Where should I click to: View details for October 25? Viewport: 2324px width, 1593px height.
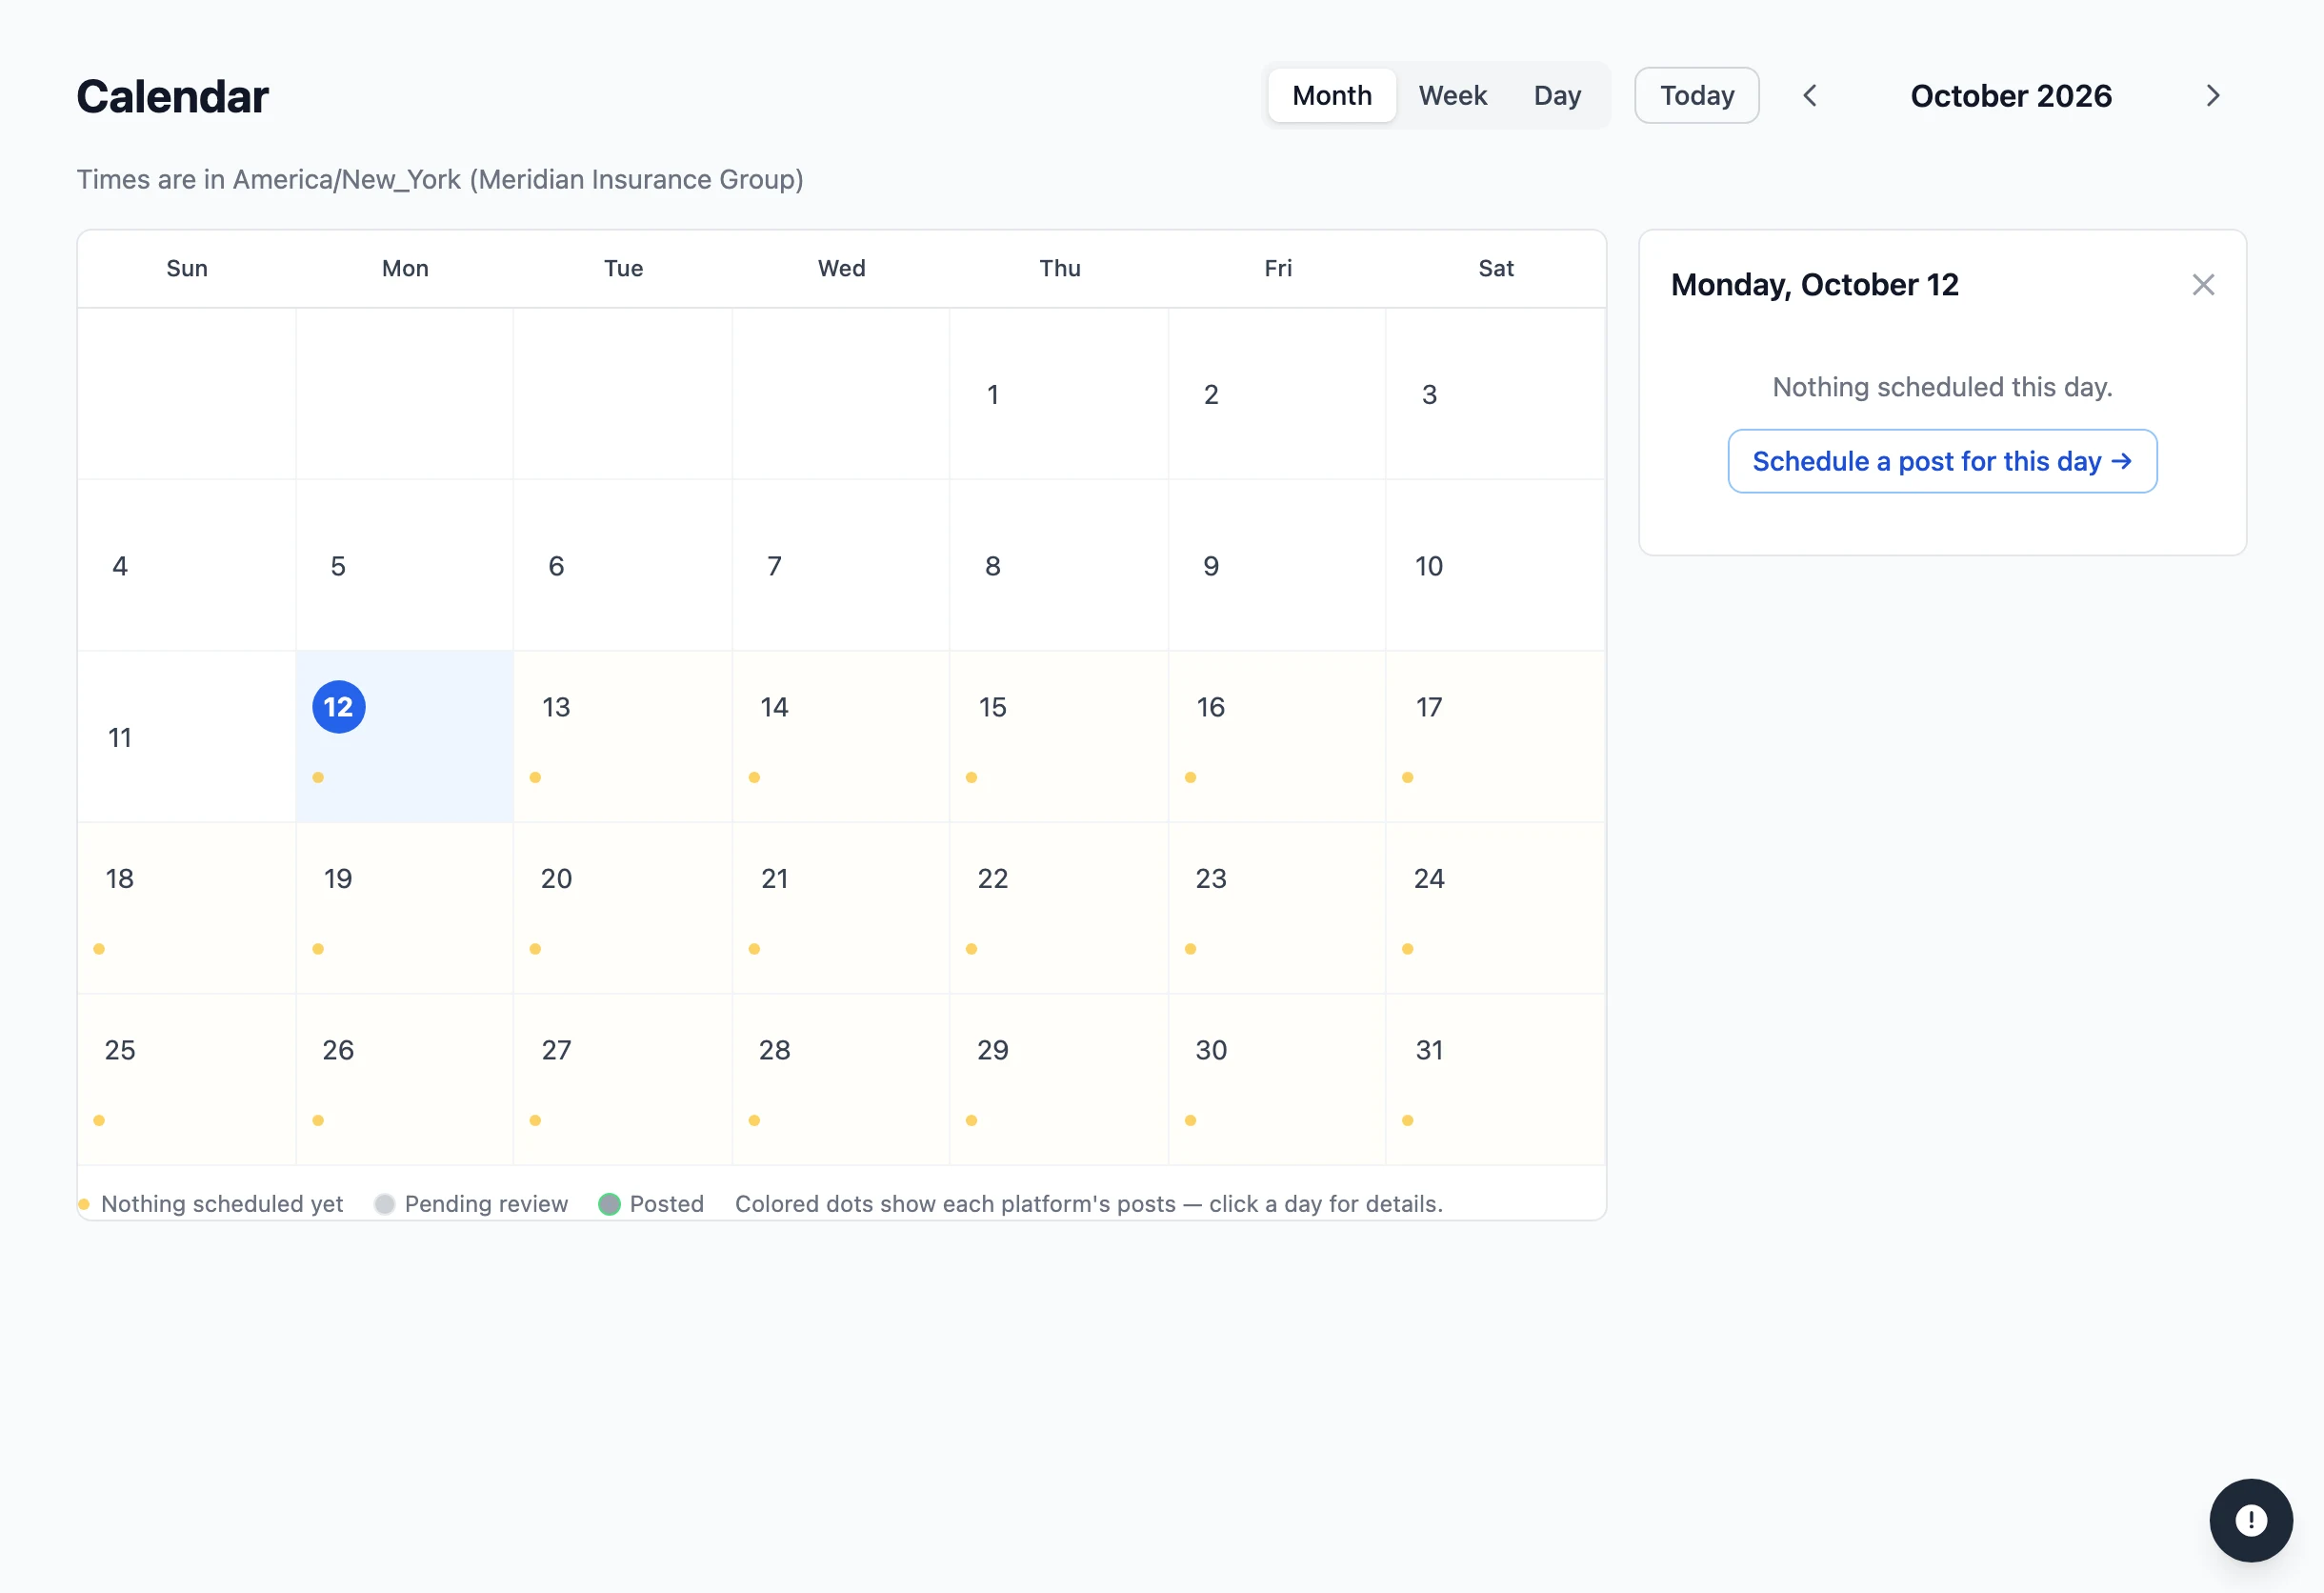click(187, 1080)
